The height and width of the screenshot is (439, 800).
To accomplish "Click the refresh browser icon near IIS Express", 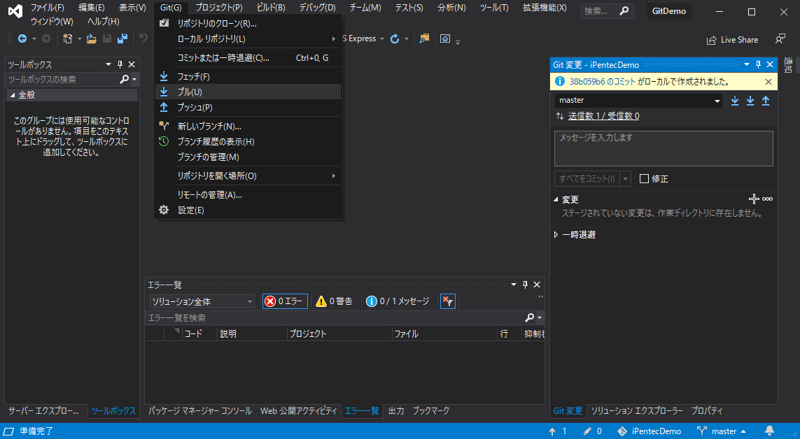I will pyautogui.click(x=395, y=39).
